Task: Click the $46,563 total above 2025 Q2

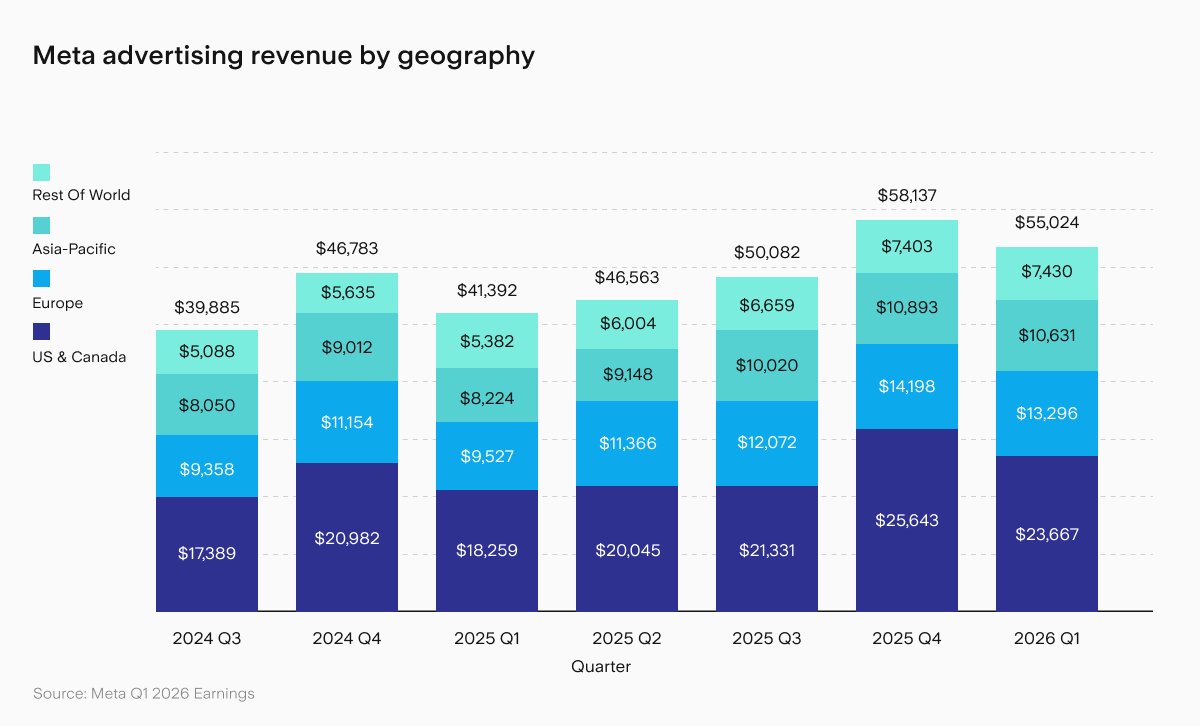Action: 627,277
